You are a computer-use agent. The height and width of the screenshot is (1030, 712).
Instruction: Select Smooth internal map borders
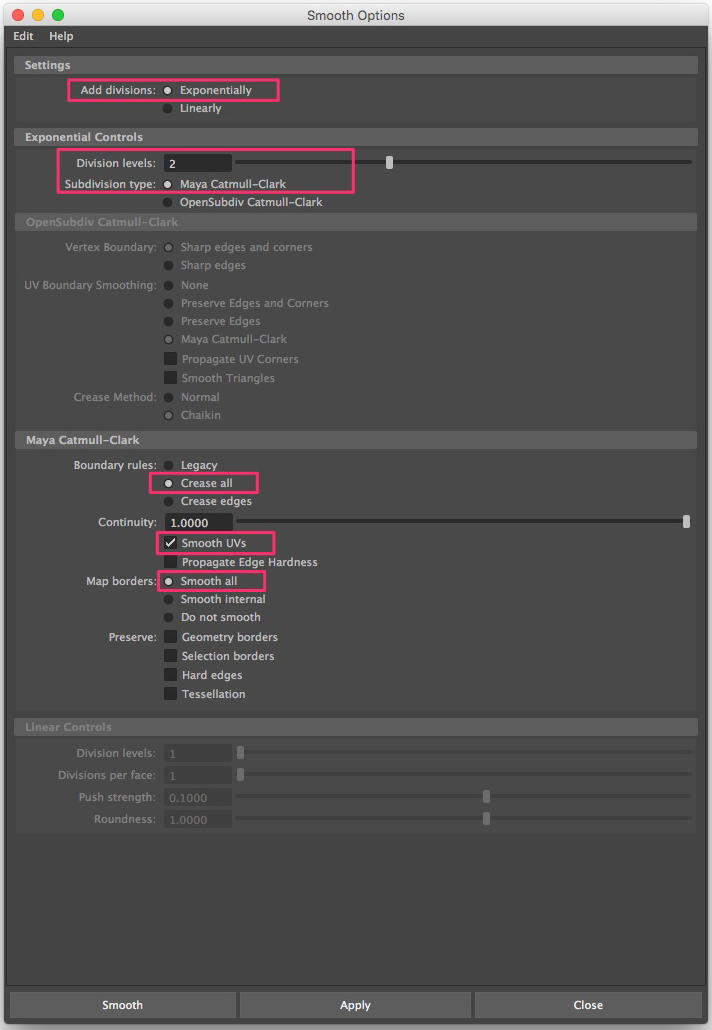point(169,599)
